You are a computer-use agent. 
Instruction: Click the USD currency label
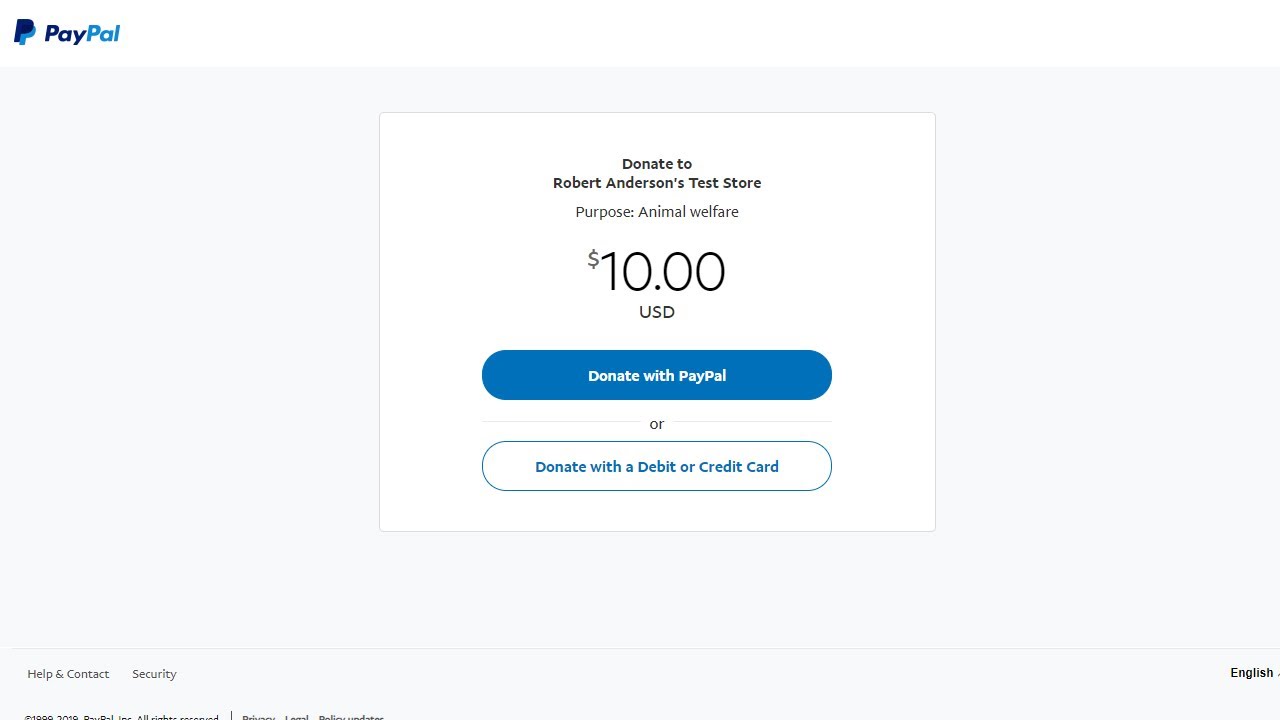[657, 312]
